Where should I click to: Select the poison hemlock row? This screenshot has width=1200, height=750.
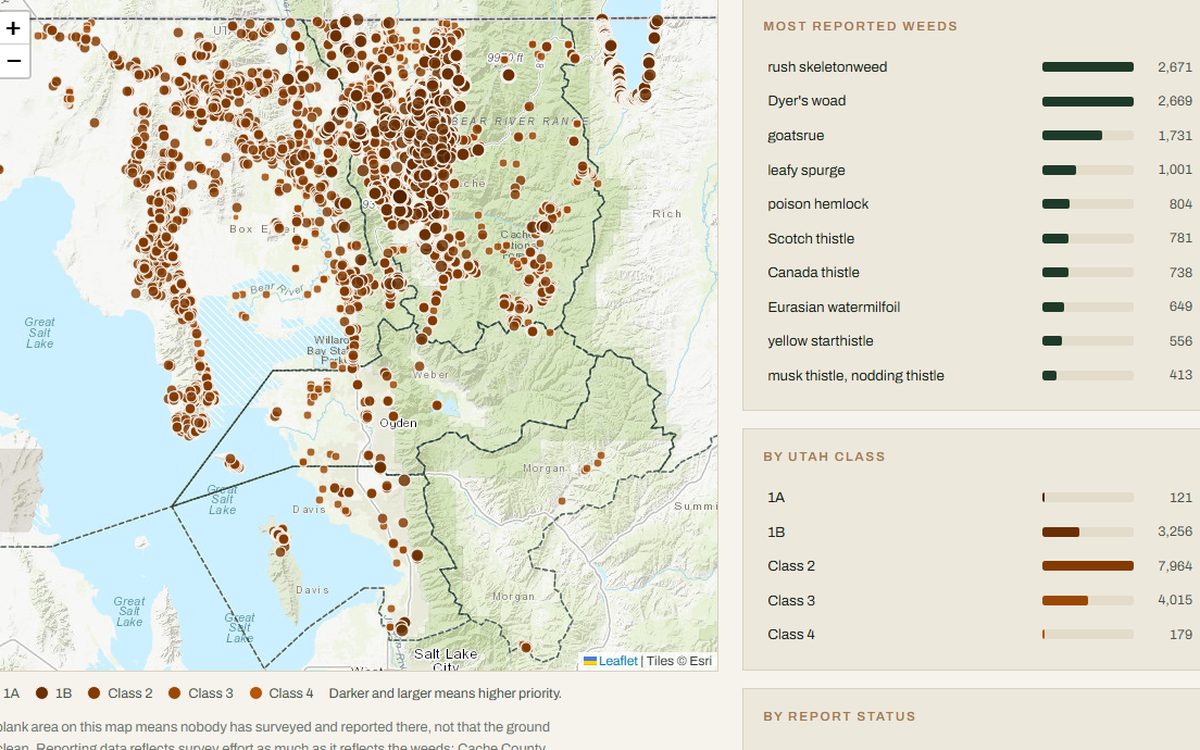click(979, 204)
